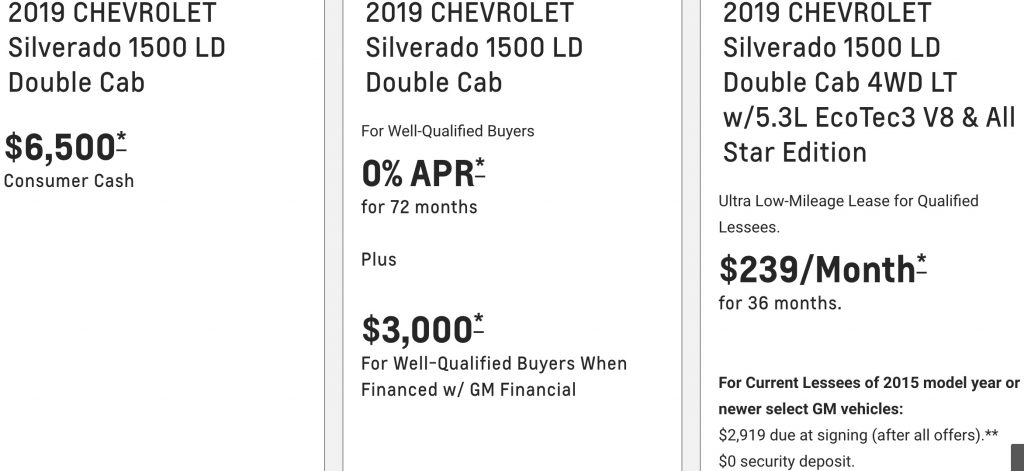Open the middle Silverado 1500 LD Double Cab title
Viewport: 1024px width, 471px height.
(473, 48)
